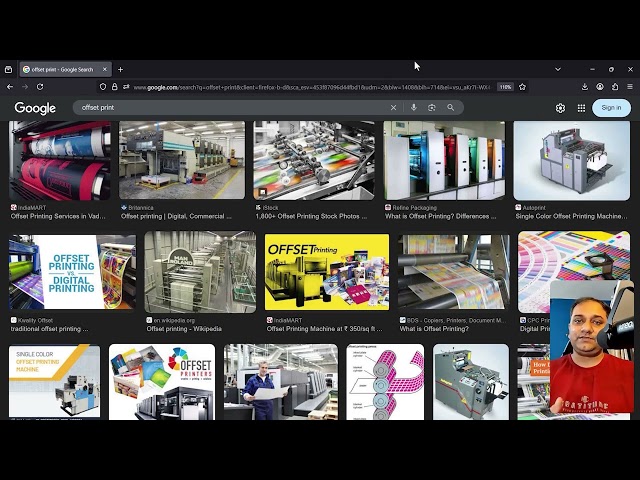Reload the Google Search page
This screenshot has width=640, height=480.
tap(40, 87)
